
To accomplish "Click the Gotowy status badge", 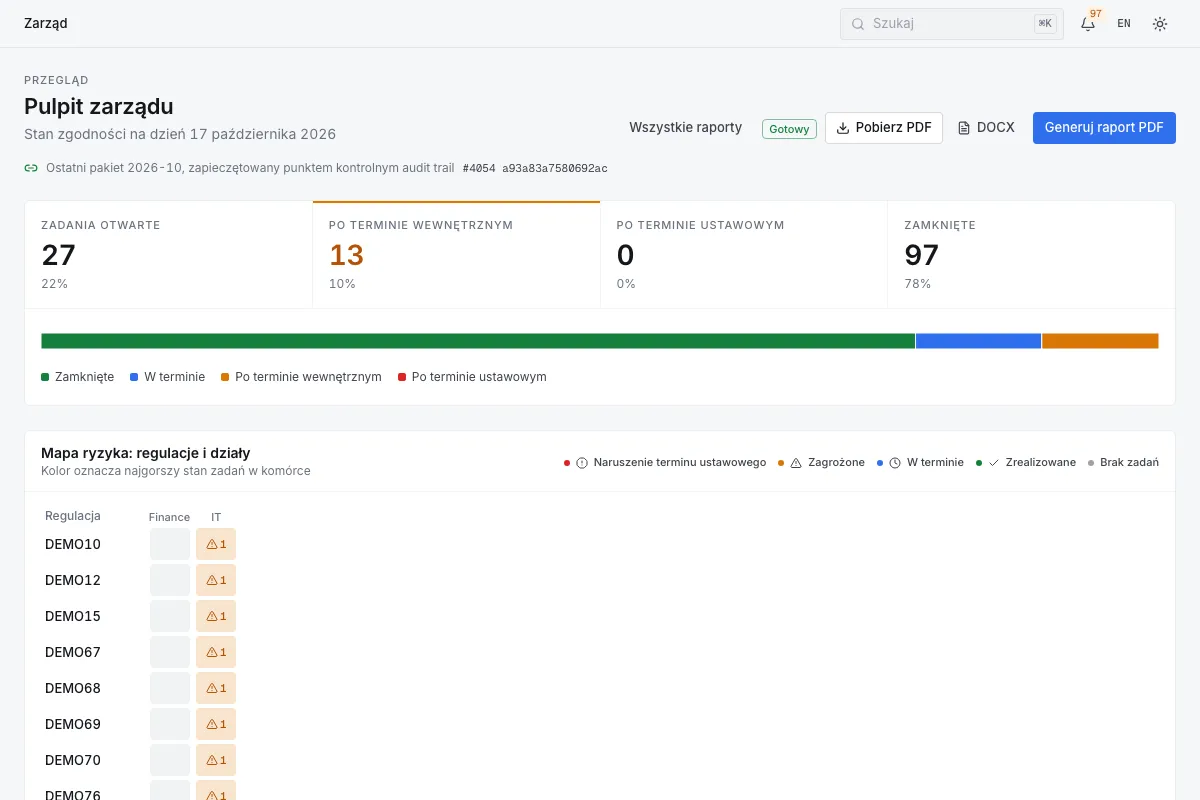I will (790, 129).
